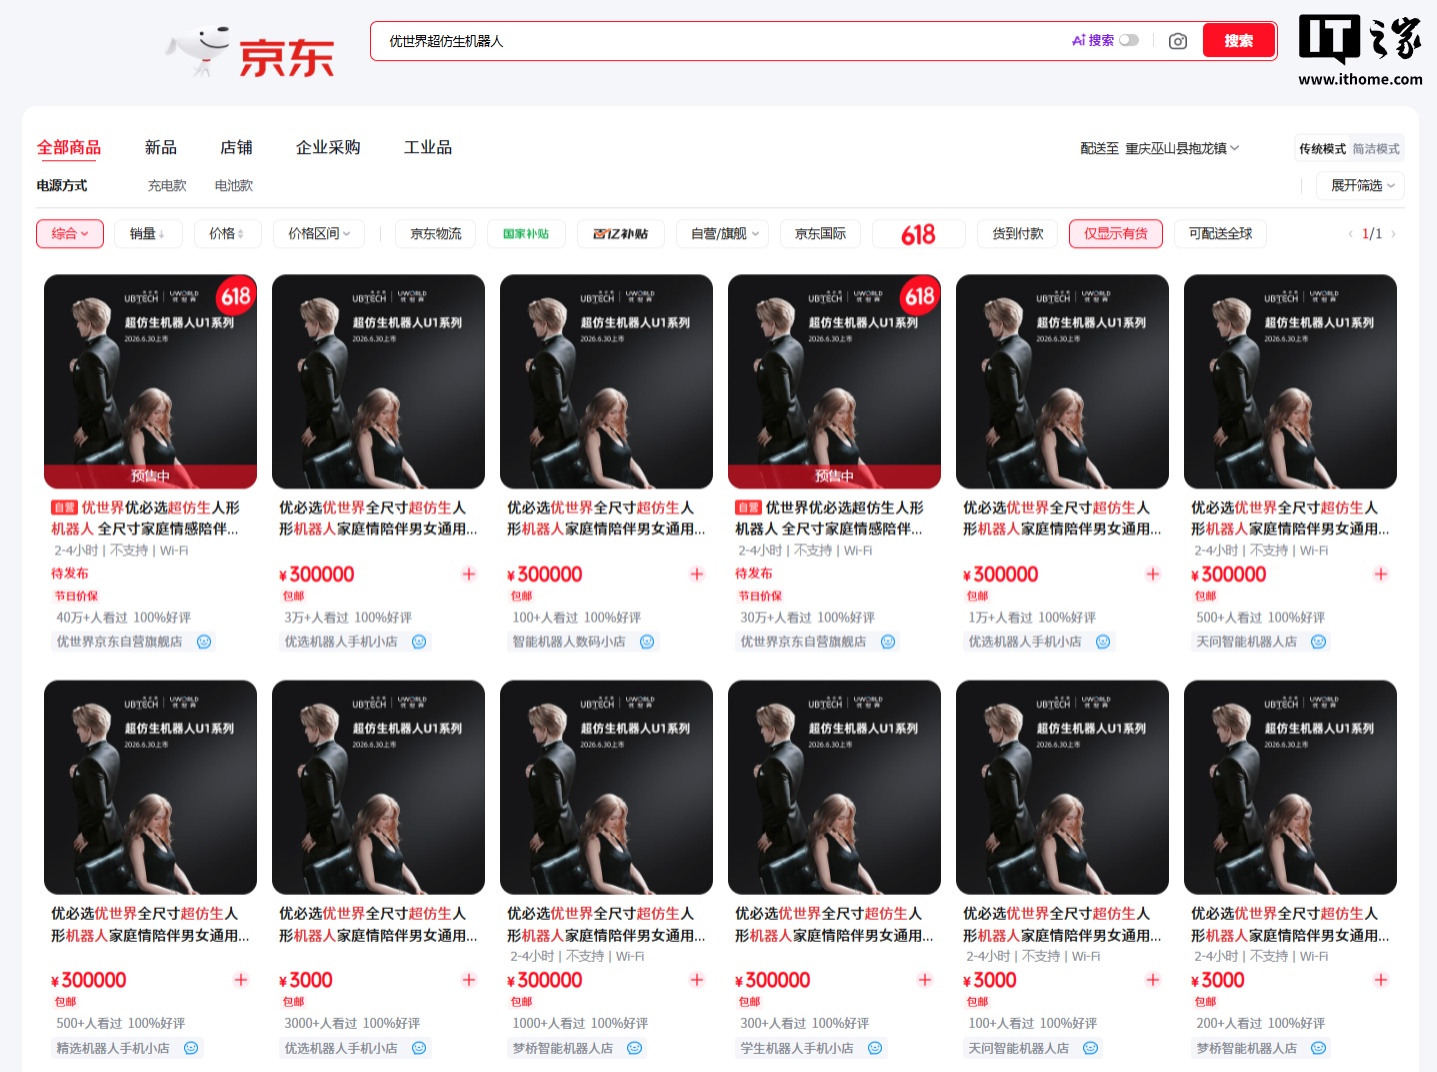Toggle the 京东国际 filter
1437x1072 pixels.
coord(820,234)
